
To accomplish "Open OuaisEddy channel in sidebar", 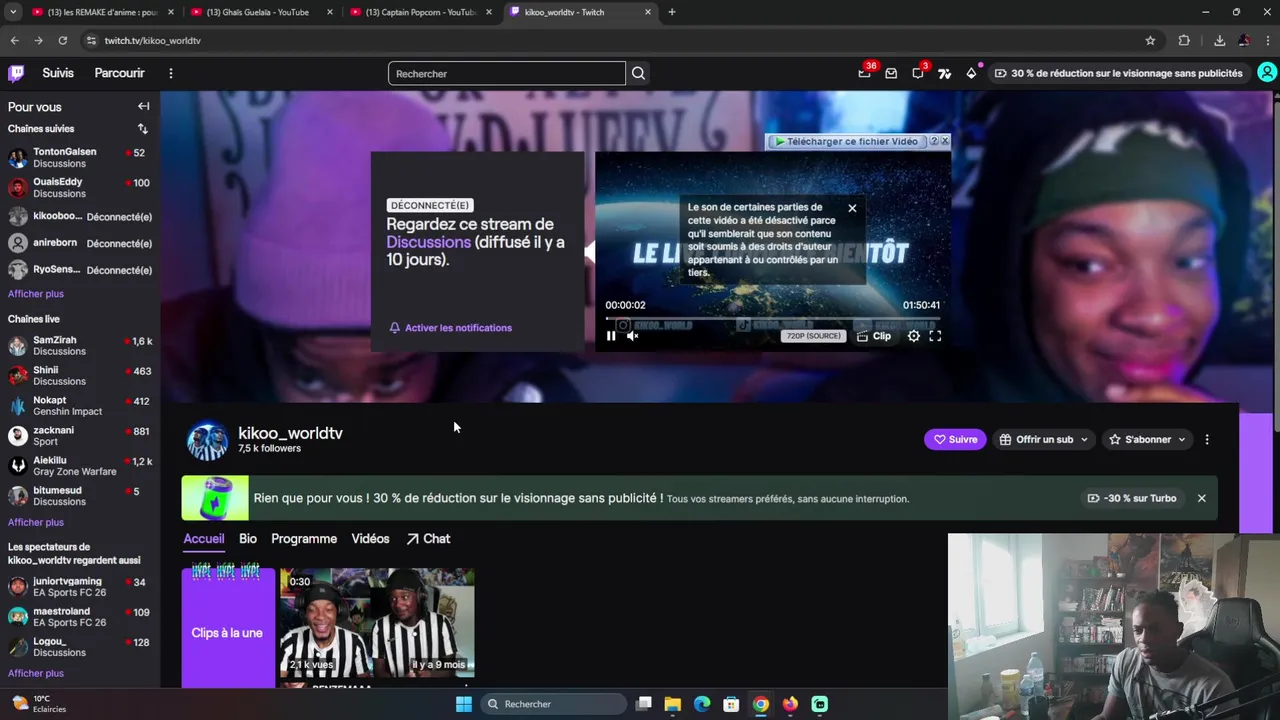I will (x=80, y=187).
